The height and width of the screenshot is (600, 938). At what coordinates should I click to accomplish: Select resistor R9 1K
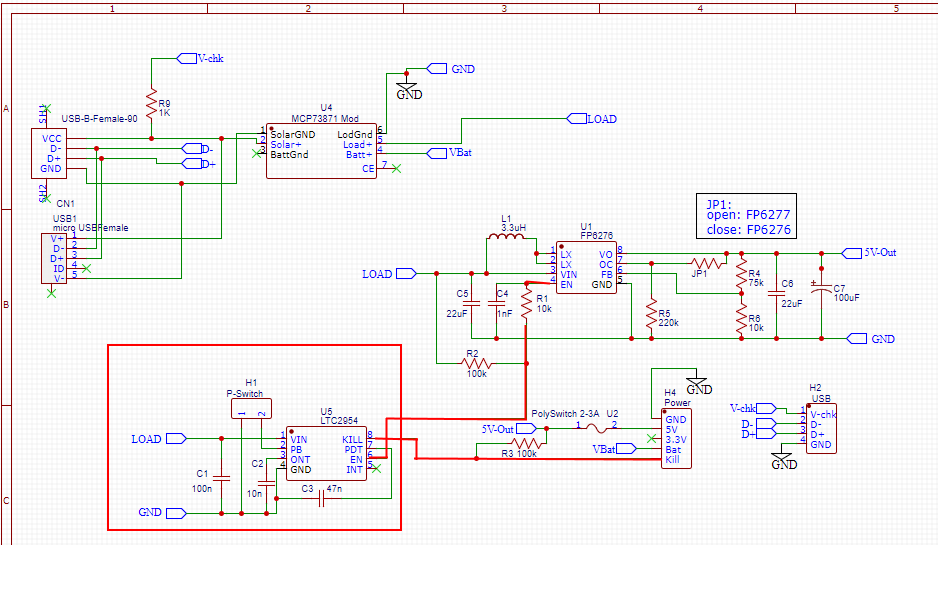point(152,102)
